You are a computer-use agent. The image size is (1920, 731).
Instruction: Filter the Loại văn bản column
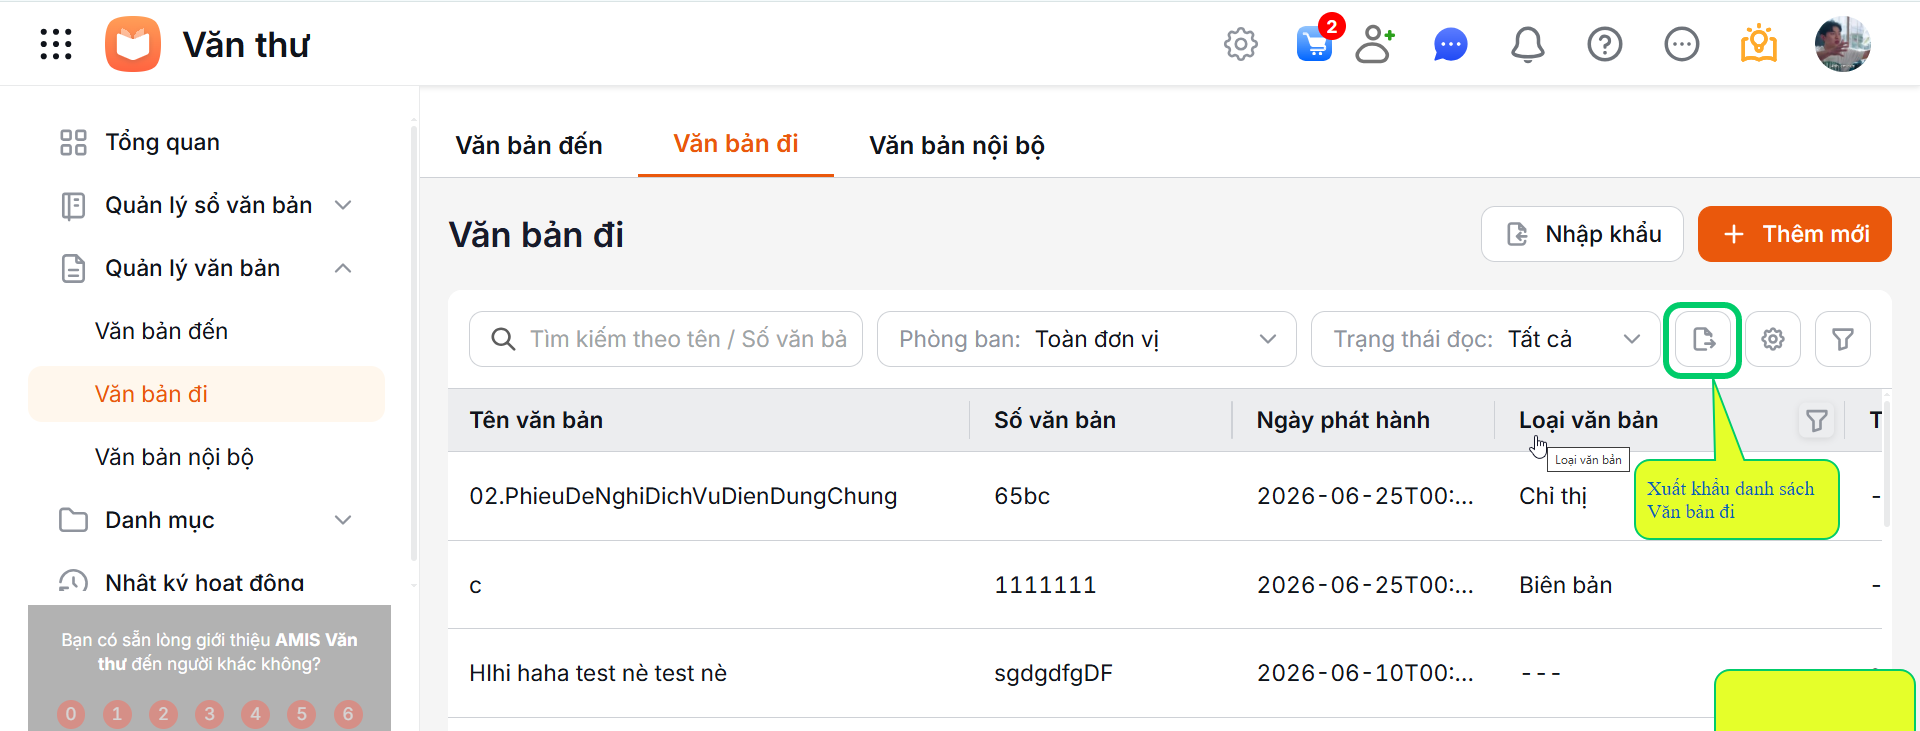(x=1816, y=421)
